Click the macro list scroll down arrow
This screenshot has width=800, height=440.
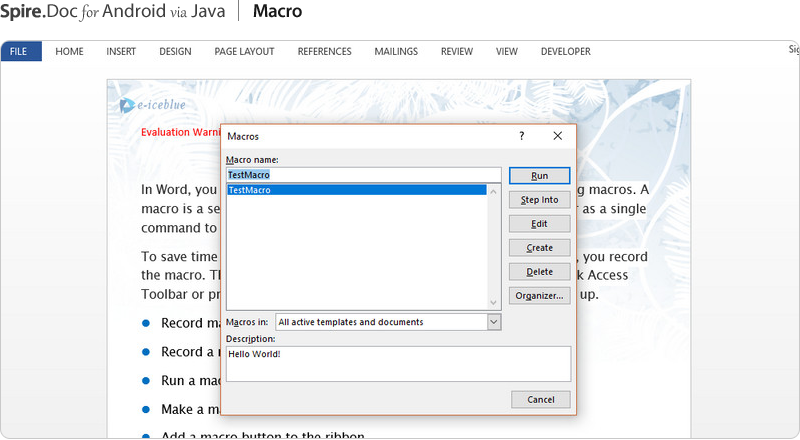[x=493, y=302]
